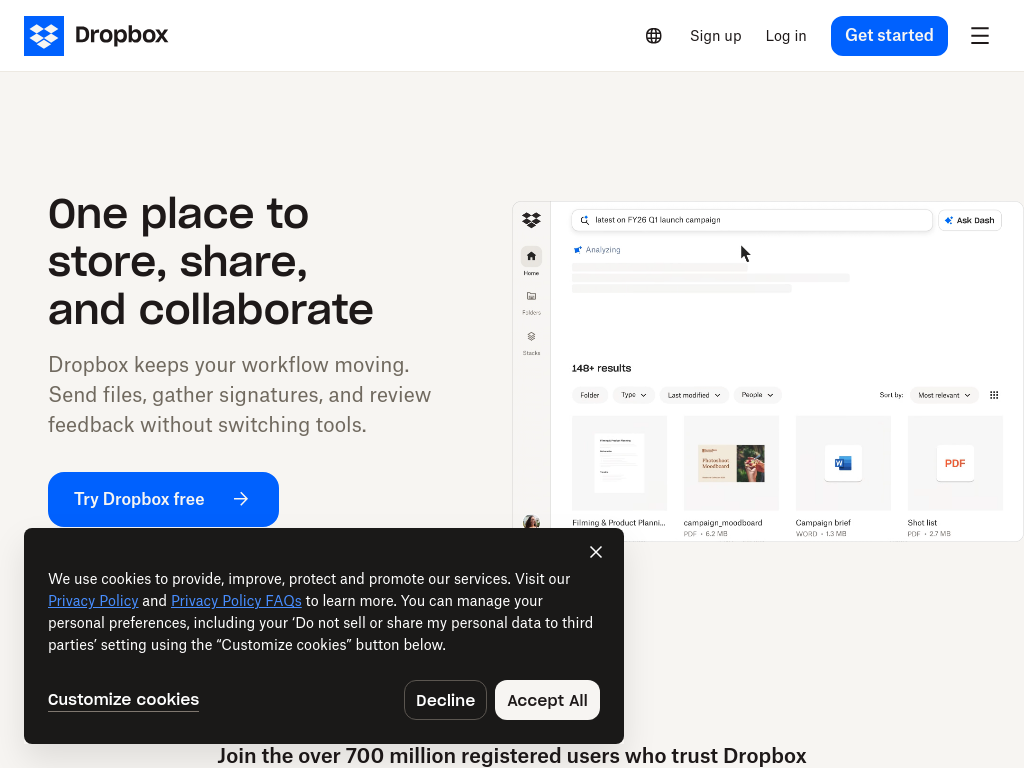The height and width of the screenshot is (768, 1024).
Task: Open the Privacy Policy FAQs link
Action: [x=236, y=601]
